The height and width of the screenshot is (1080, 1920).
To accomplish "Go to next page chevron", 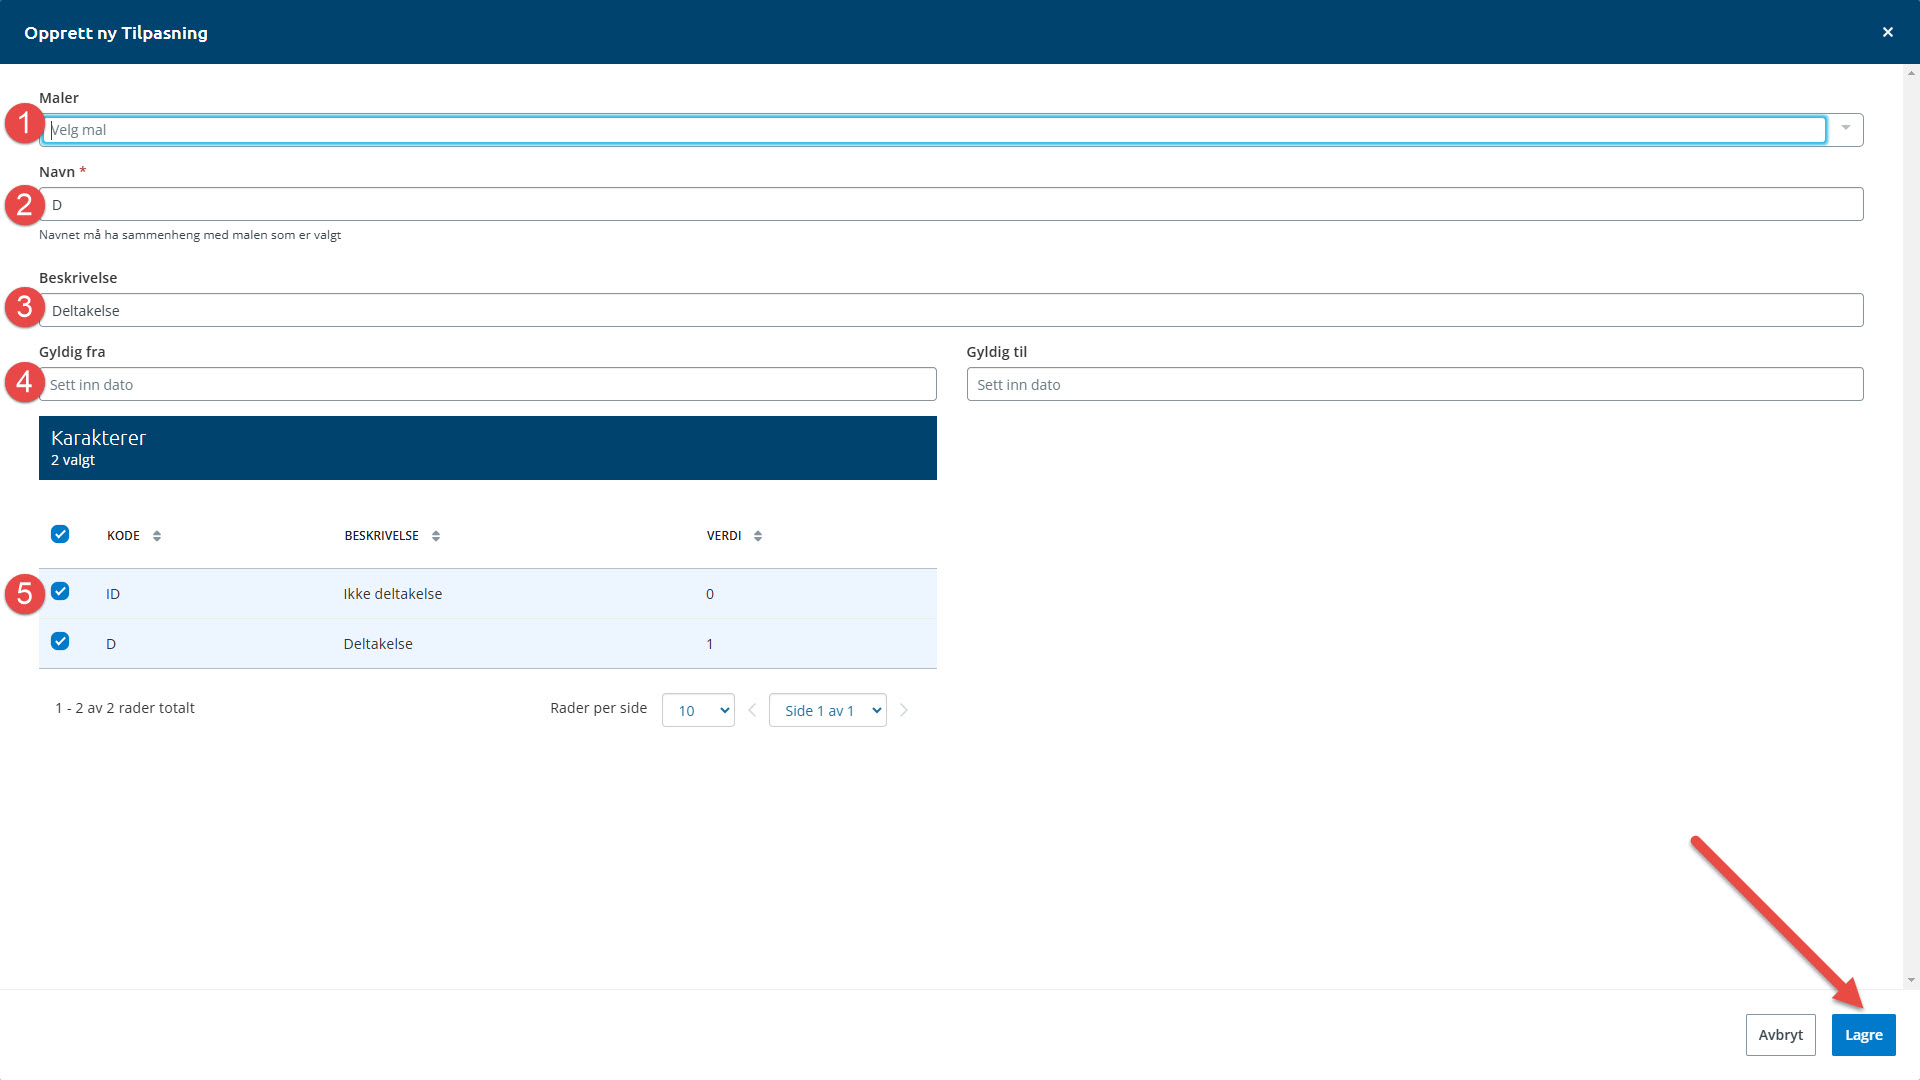I will click(904, 710).
